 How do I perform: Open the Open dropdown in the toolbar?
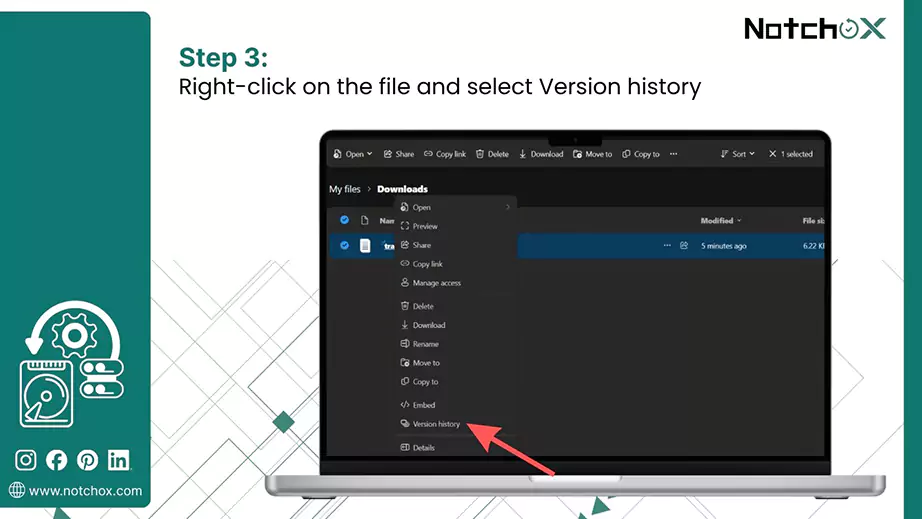pos(353,154)
